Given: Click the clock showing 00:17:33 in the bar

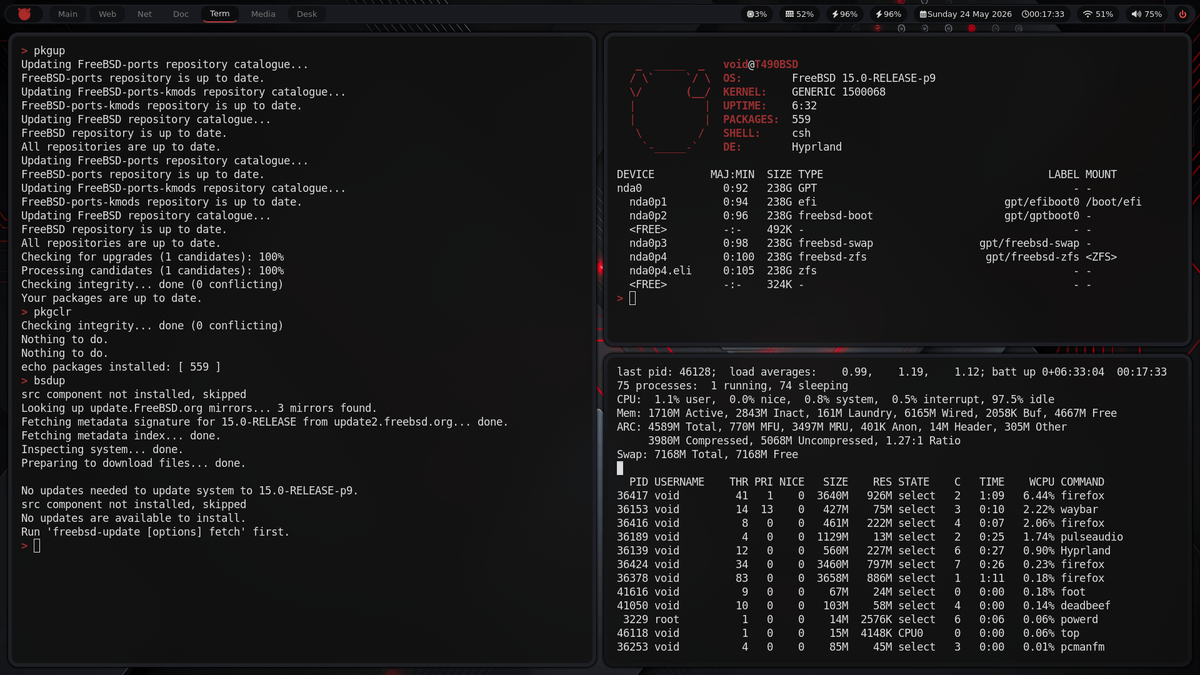Looking at the screenshot, I should point(1044,14).
